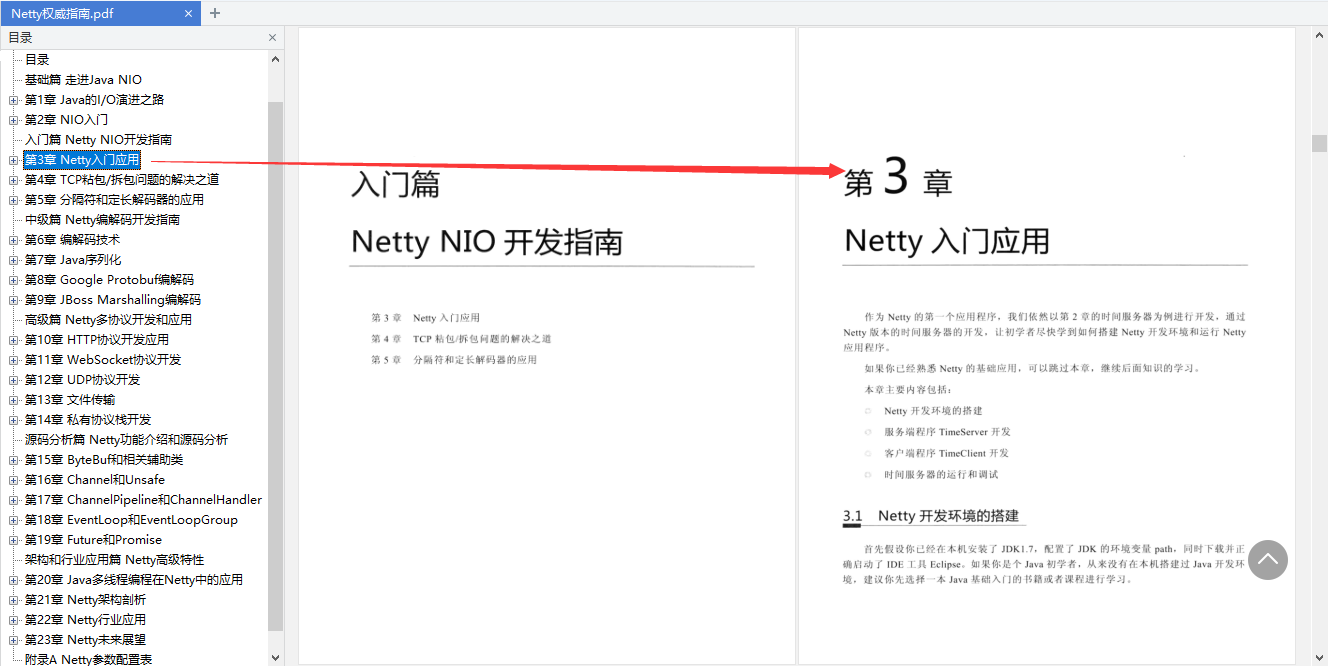Viewport: 1328px width, 666px height.
Task: Expand 第5章 分隔符和定长解码器 node
Action: tap(13, 200)
